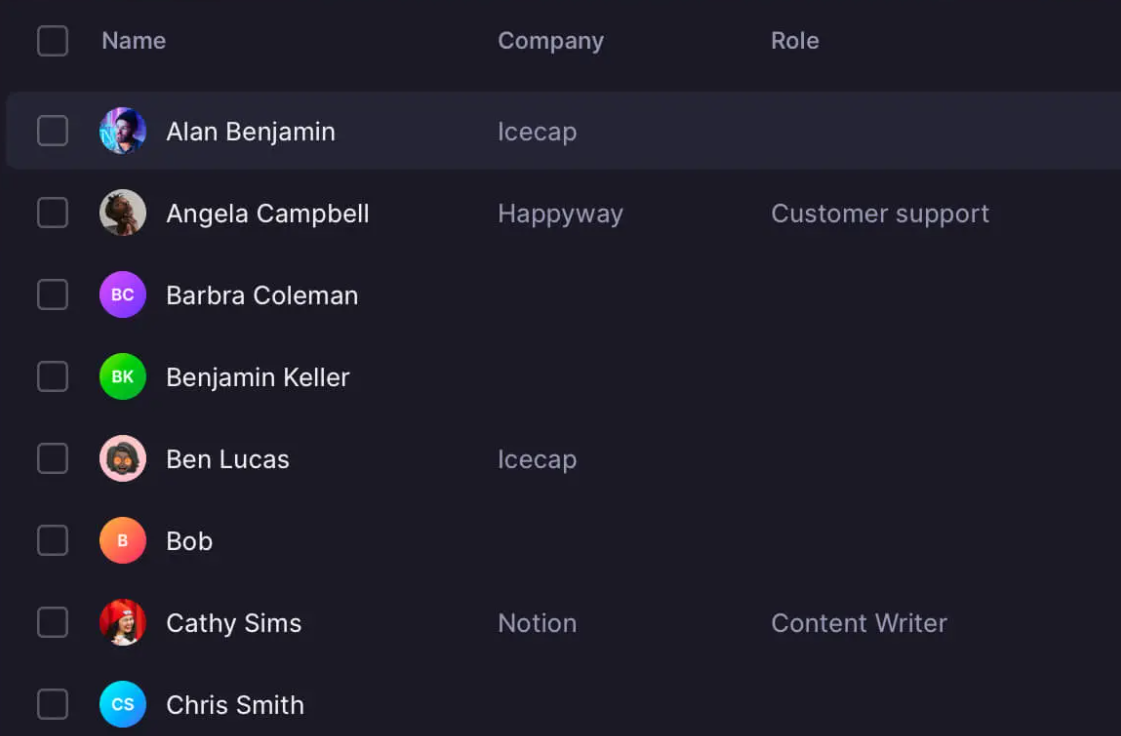Click the Customer support role cell
Screen dimensions: 1121x736
pos(879,214)
